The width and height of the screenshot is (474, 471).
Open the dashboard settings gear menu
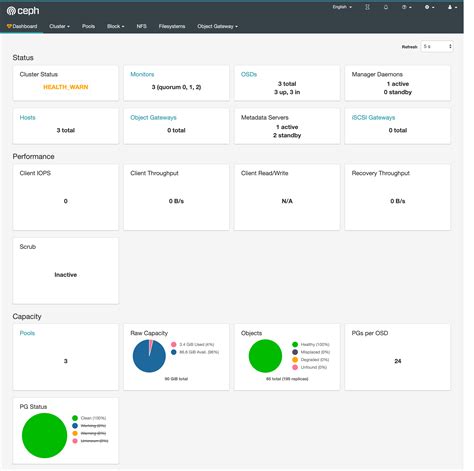[x=429, y=7]
